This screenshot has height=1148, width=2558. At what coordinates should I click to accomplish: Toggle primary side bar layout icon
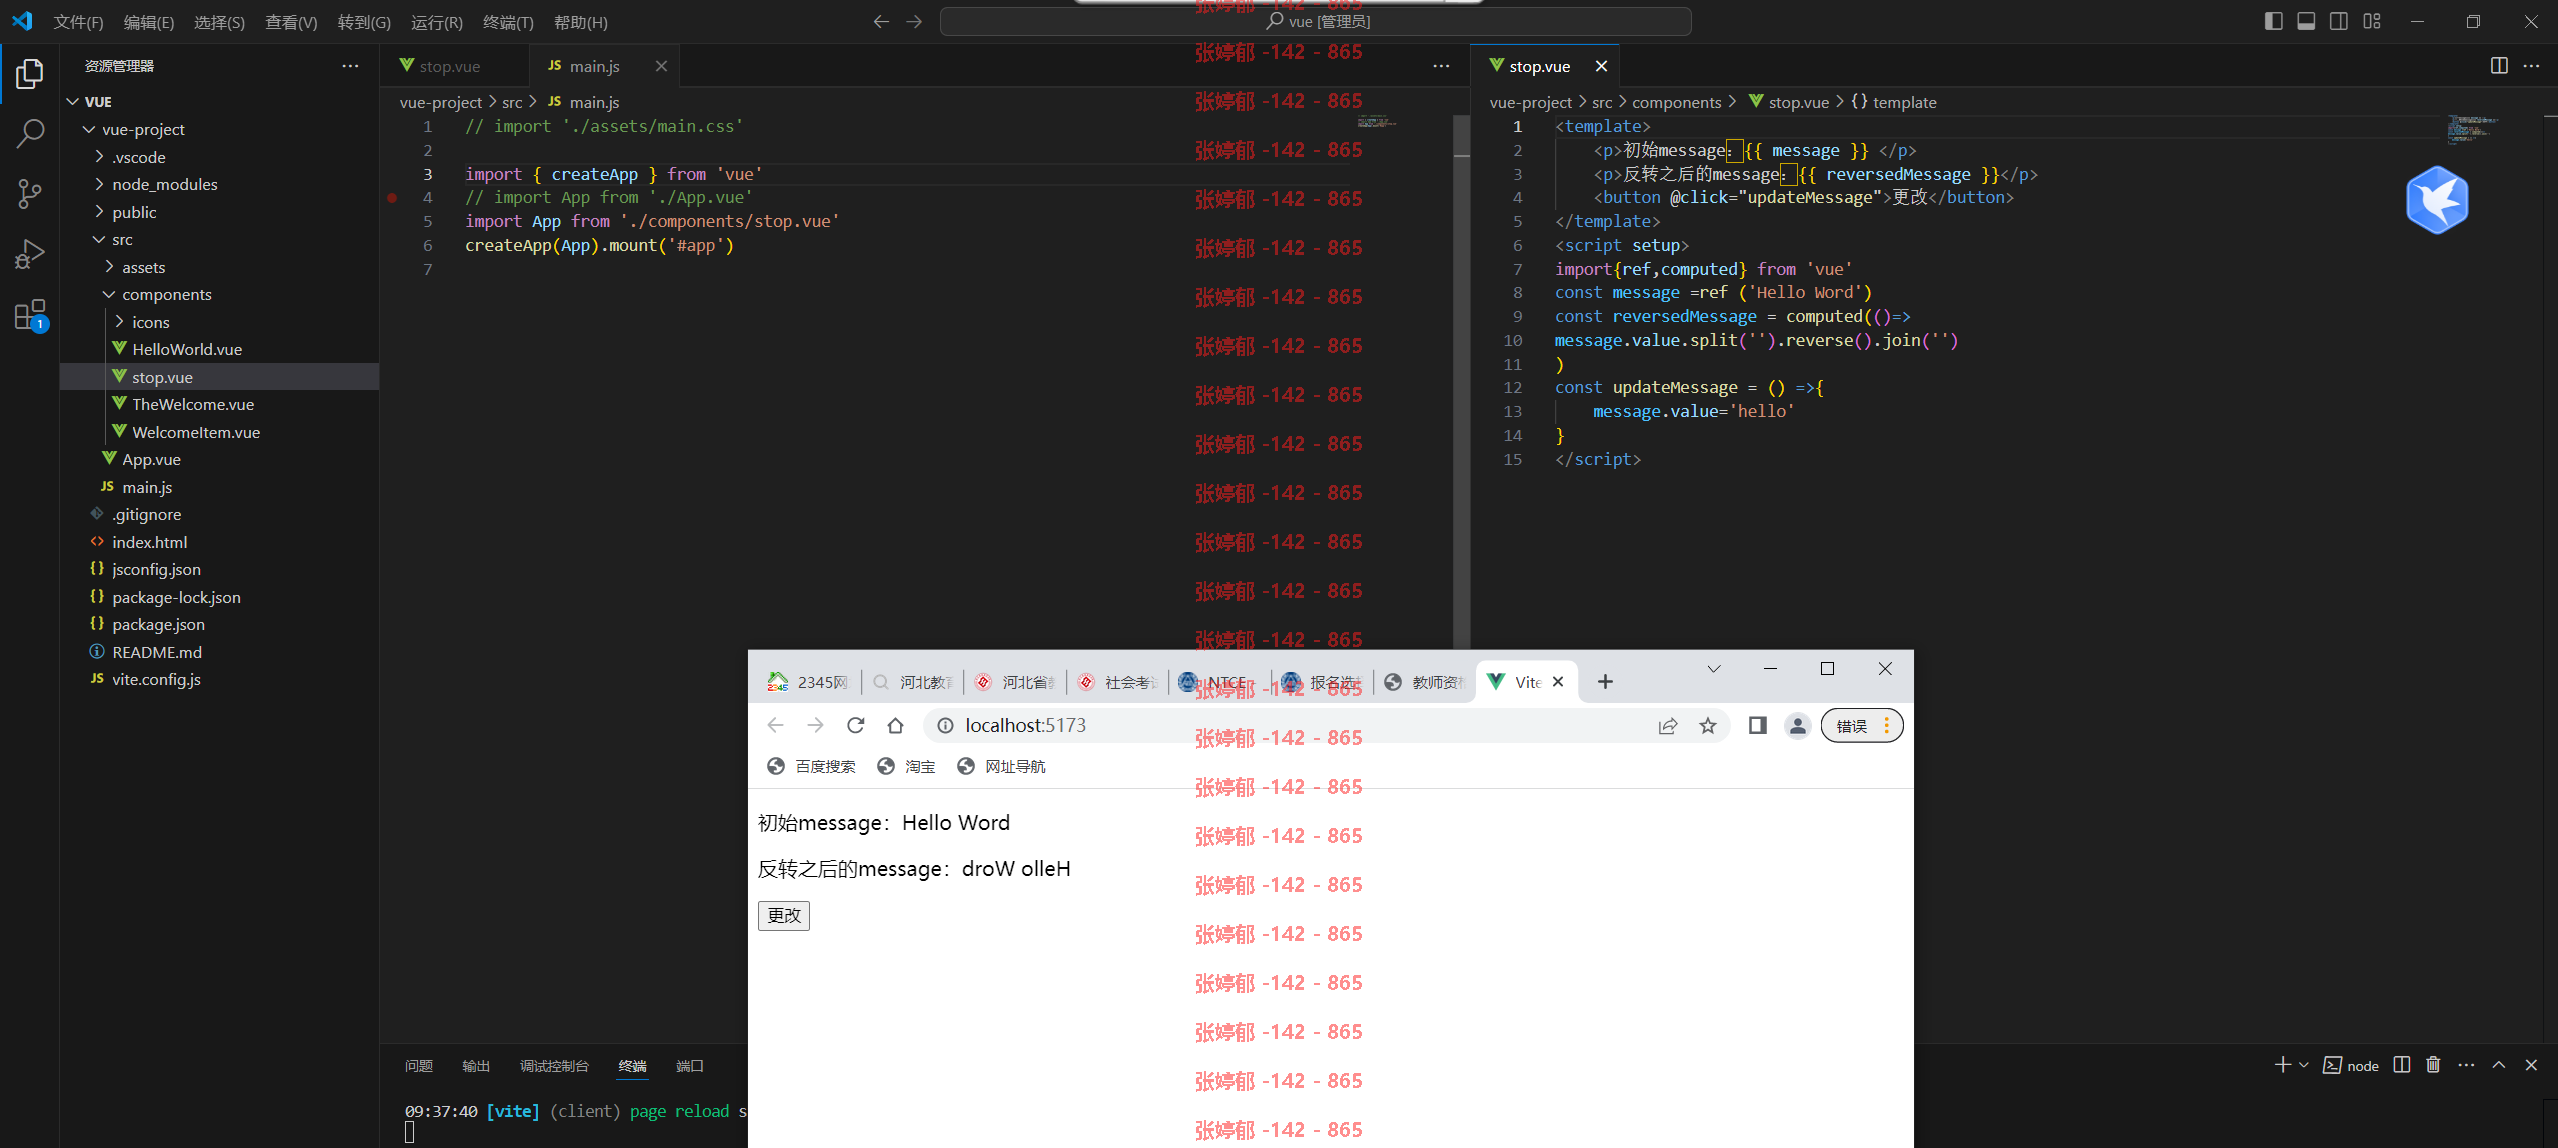[x=2273, y=21]
